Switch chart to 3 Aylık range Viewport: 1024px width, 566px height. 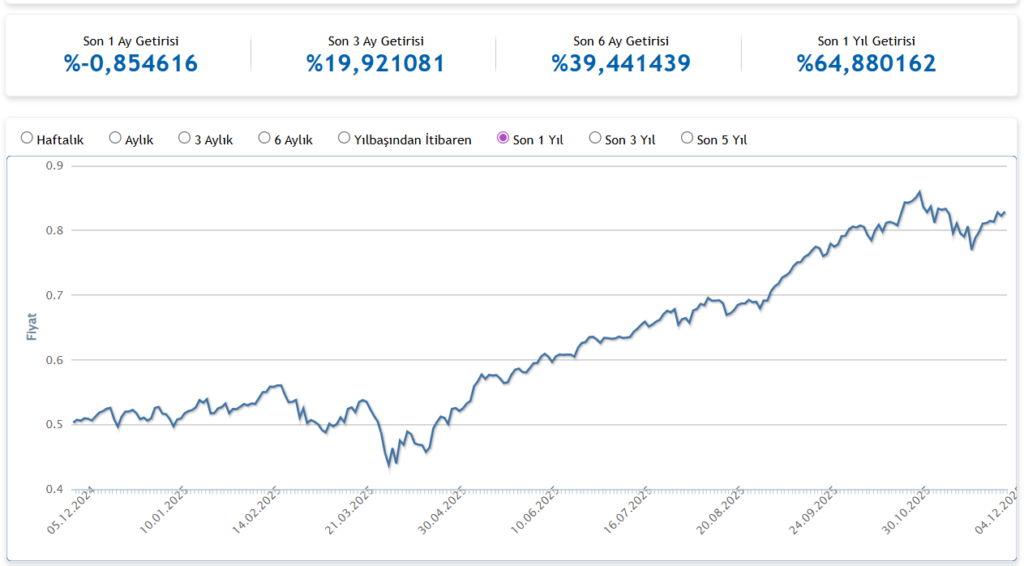185,139
